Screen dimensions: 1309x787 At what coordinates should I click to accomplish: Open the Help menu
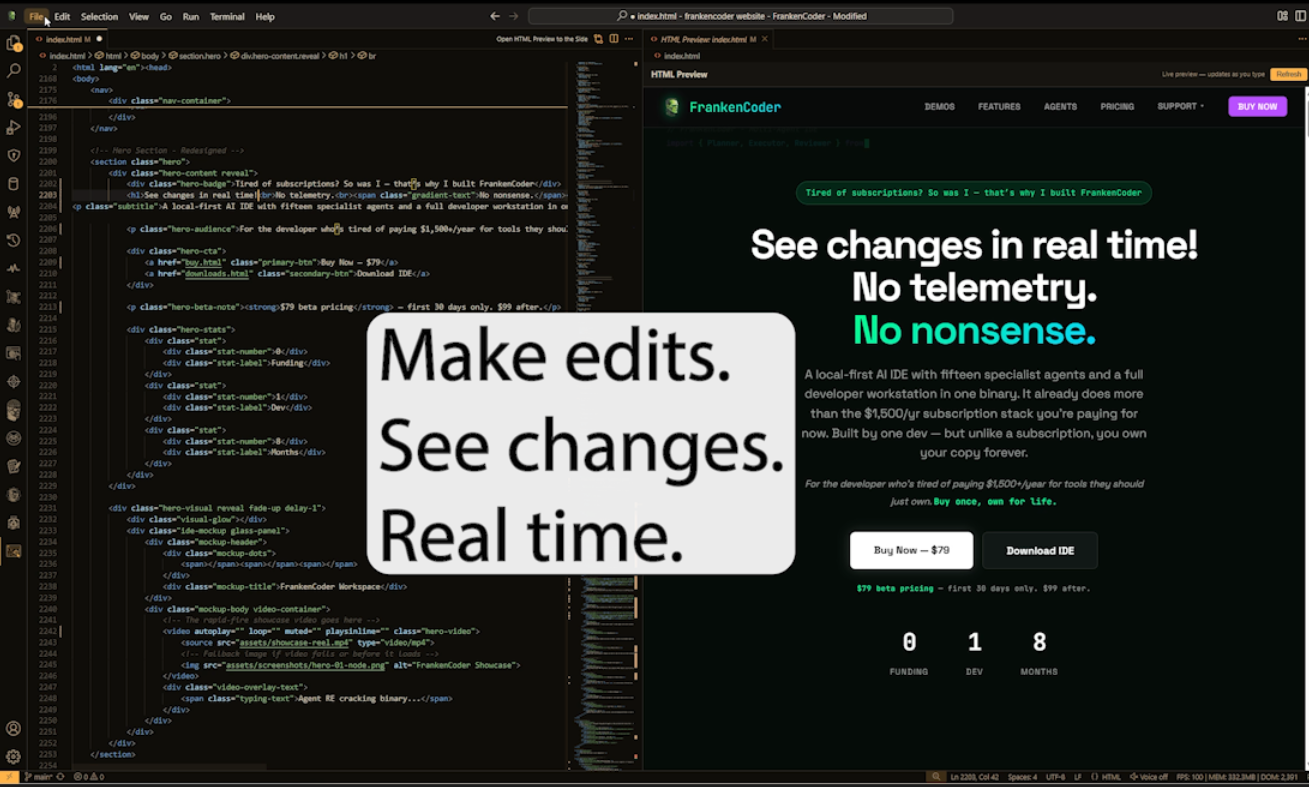tap(265, 17)
